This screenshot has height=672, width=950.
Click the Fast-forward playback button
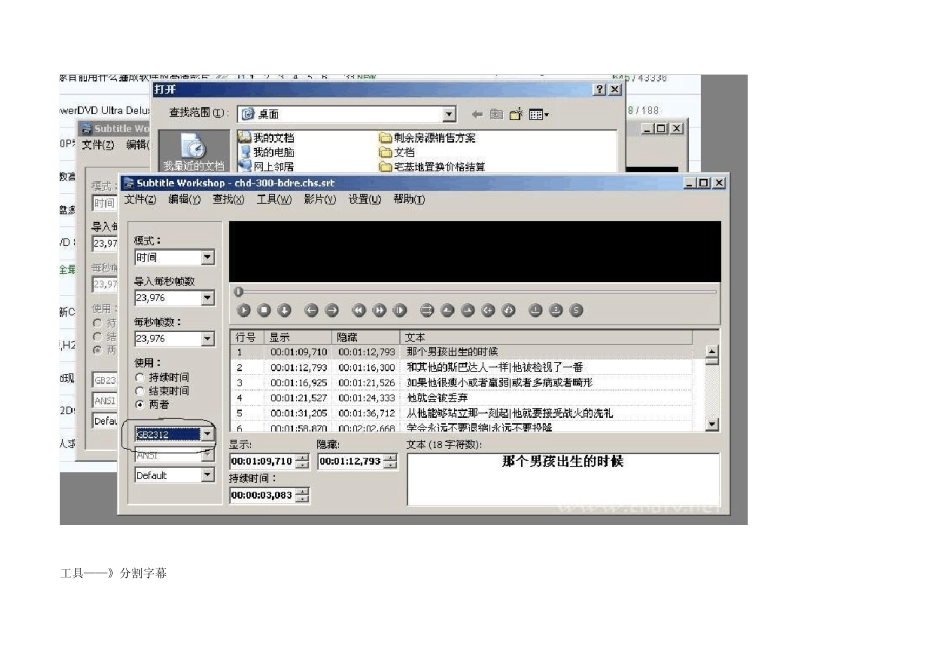click(x=379, y=310)
